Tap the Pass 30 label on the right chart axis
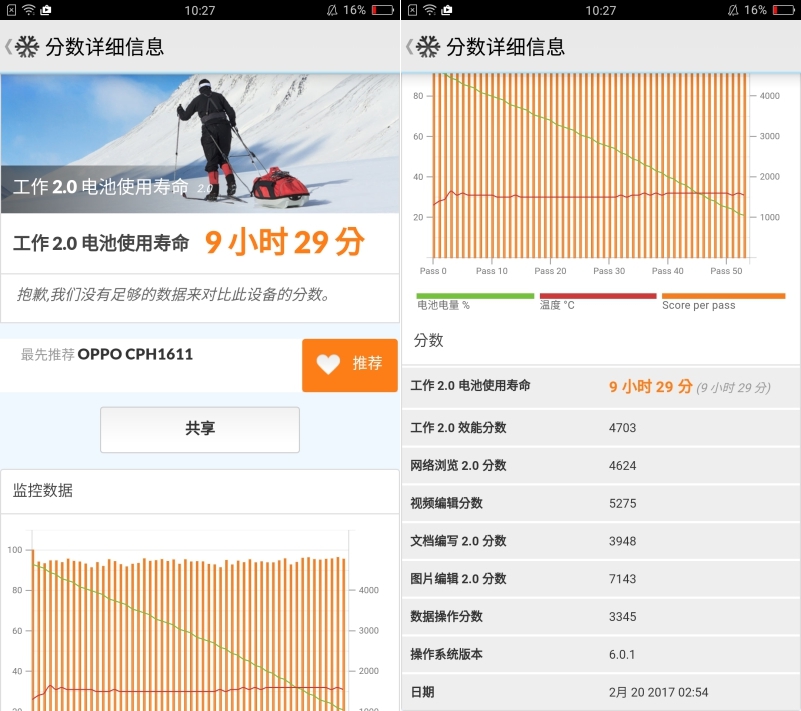801x711 pixels. coord(609,271)
